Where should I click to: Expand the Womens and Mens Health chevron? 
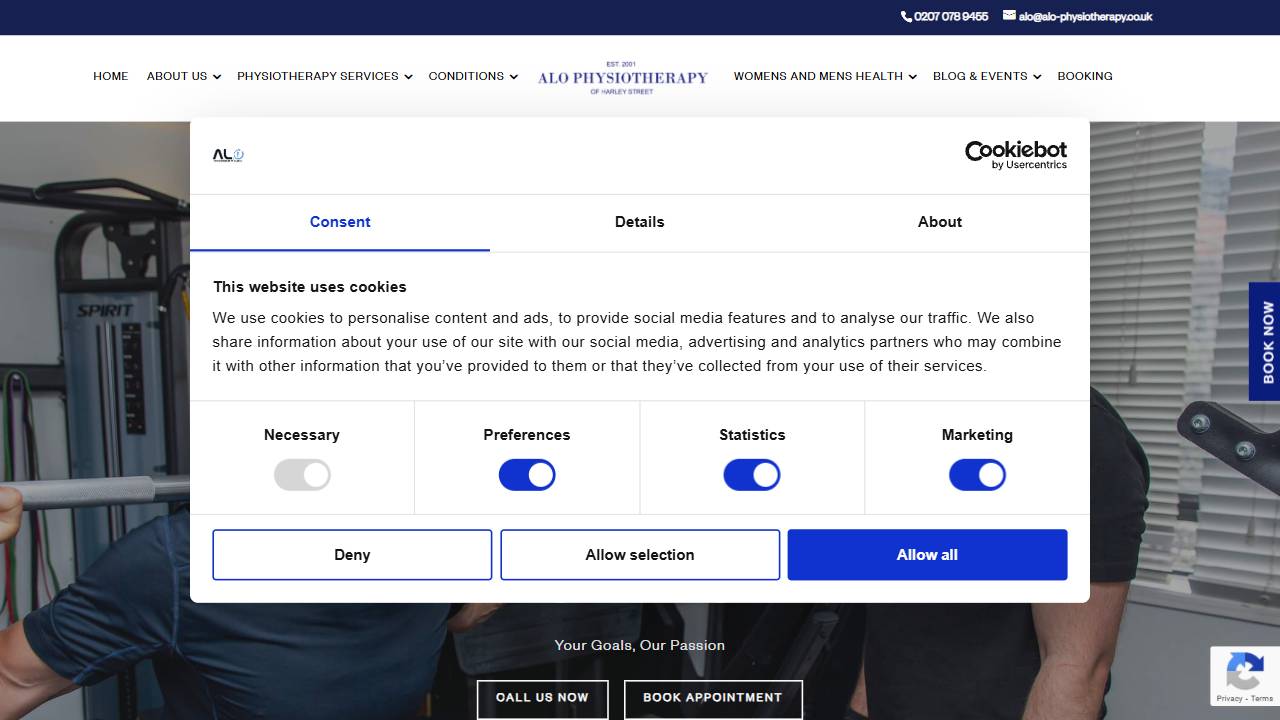click(x=912, y=77)
